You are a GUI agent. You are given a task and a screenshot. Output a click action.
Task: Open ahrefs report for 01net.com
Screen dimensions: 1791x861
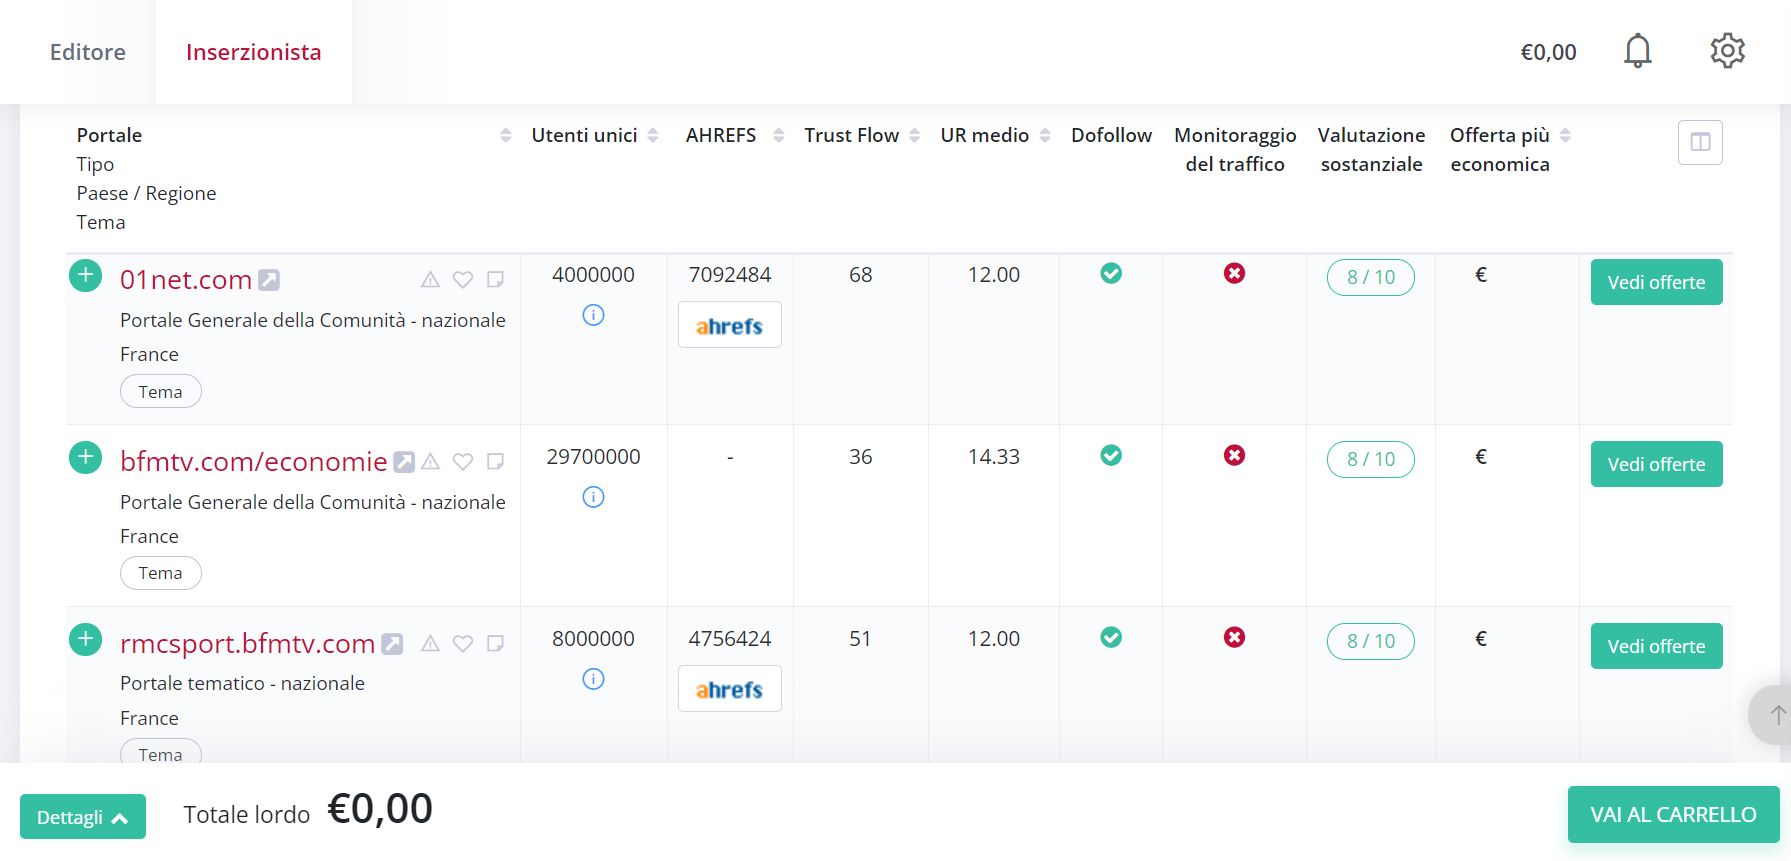pos(730,325)
